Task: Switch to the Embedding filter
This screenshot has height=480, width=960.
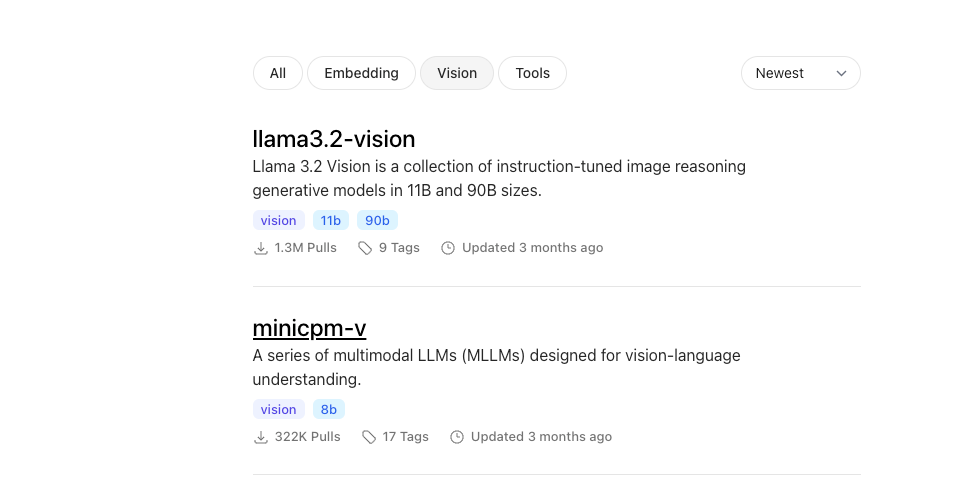Action: coord(361,73)
